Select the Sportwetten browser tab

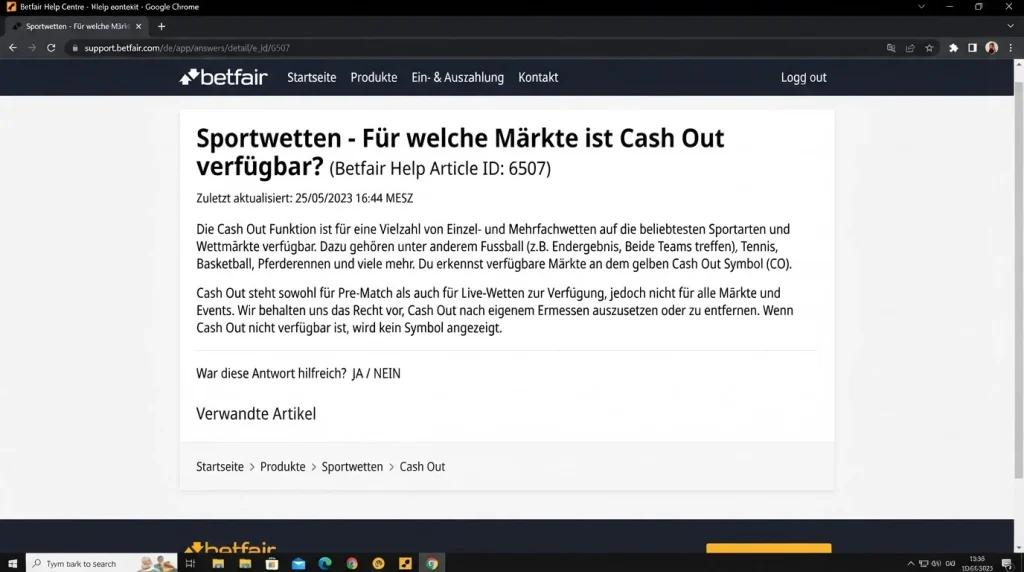tap(77, 26)
